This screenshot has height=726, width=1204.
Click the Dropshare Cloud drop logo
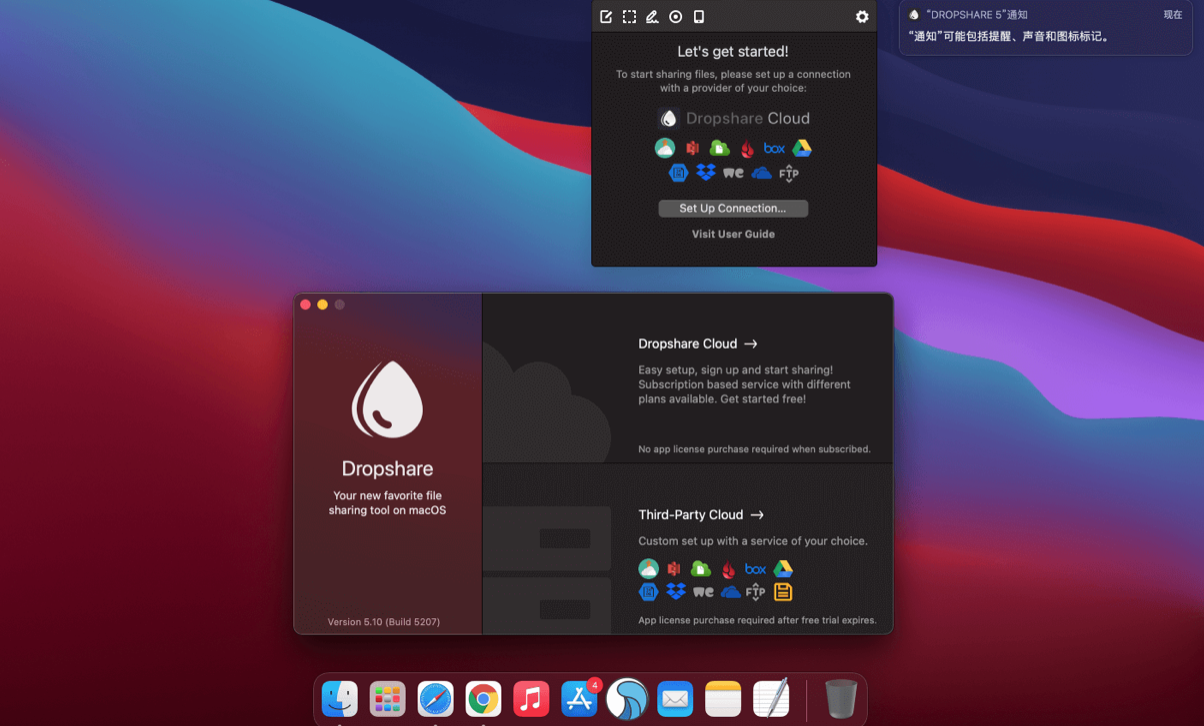tap(669, 118)
